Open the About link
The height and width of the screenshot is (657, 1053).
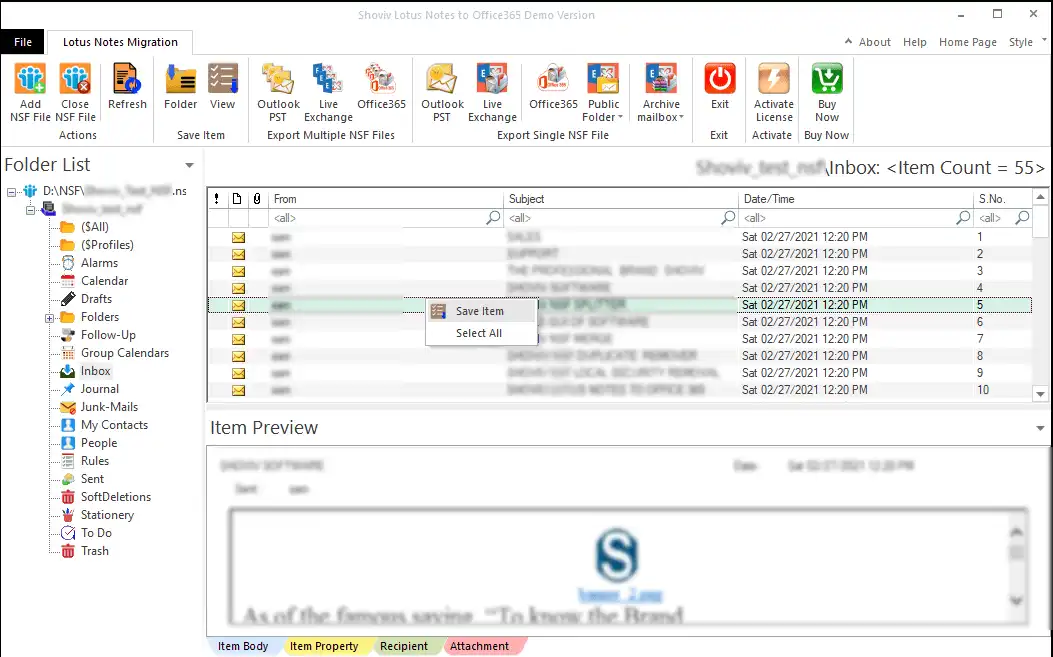click(874, 42)
